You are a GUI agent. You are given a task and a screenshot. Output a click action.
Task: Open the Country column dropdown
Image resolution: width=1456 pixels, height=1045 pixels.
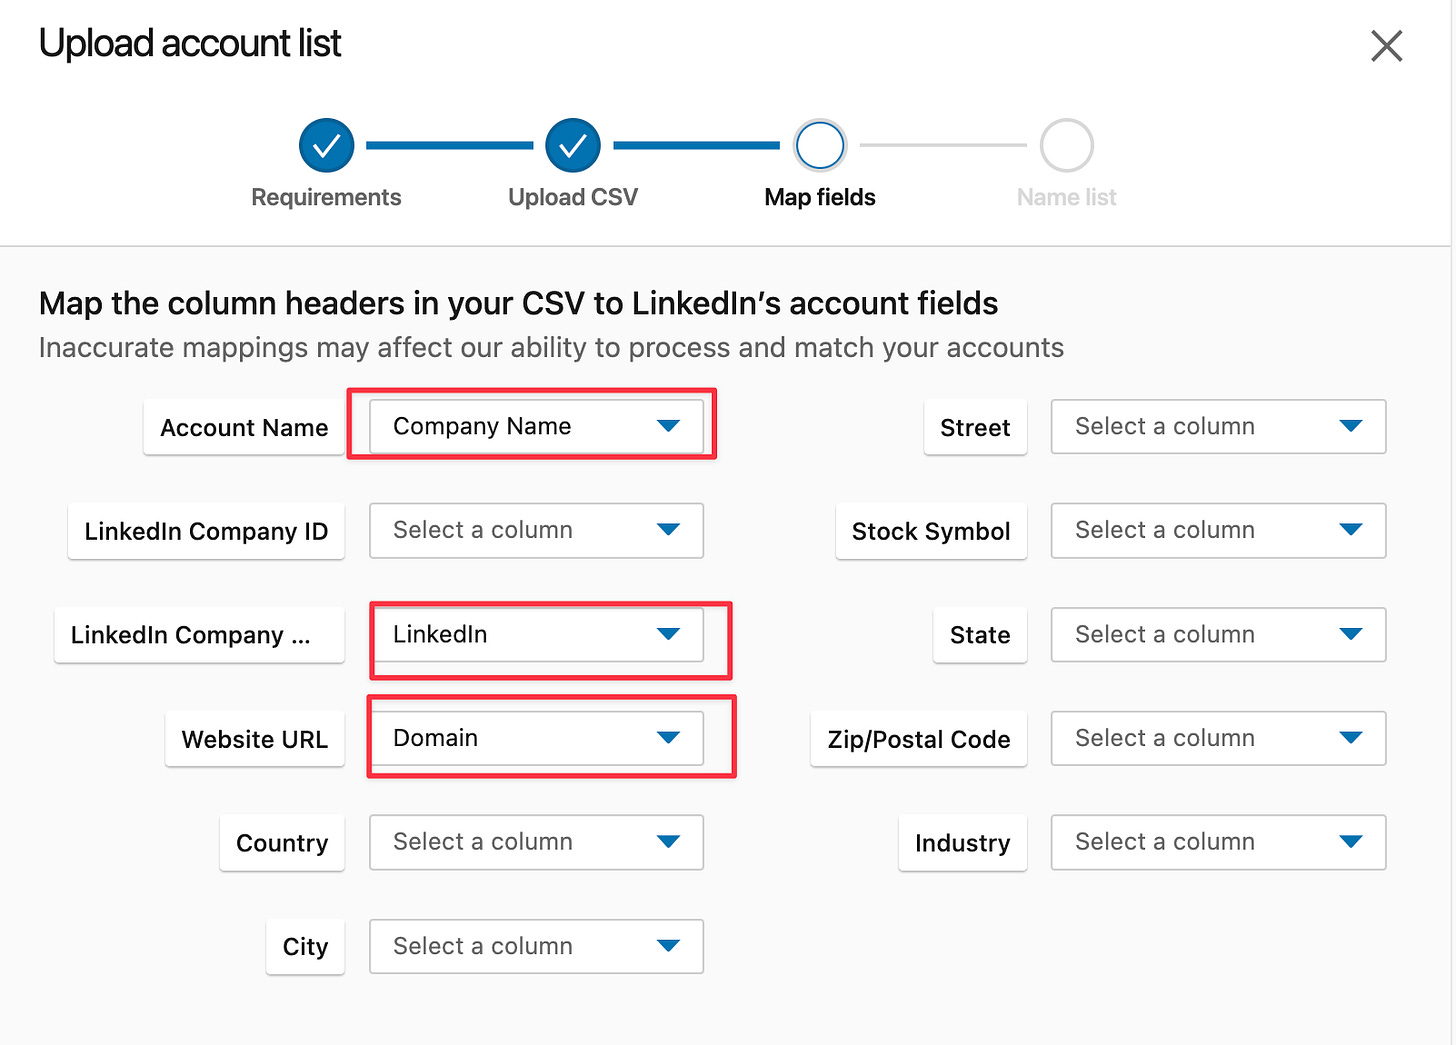pyautogui.click(x=536, y=843)
